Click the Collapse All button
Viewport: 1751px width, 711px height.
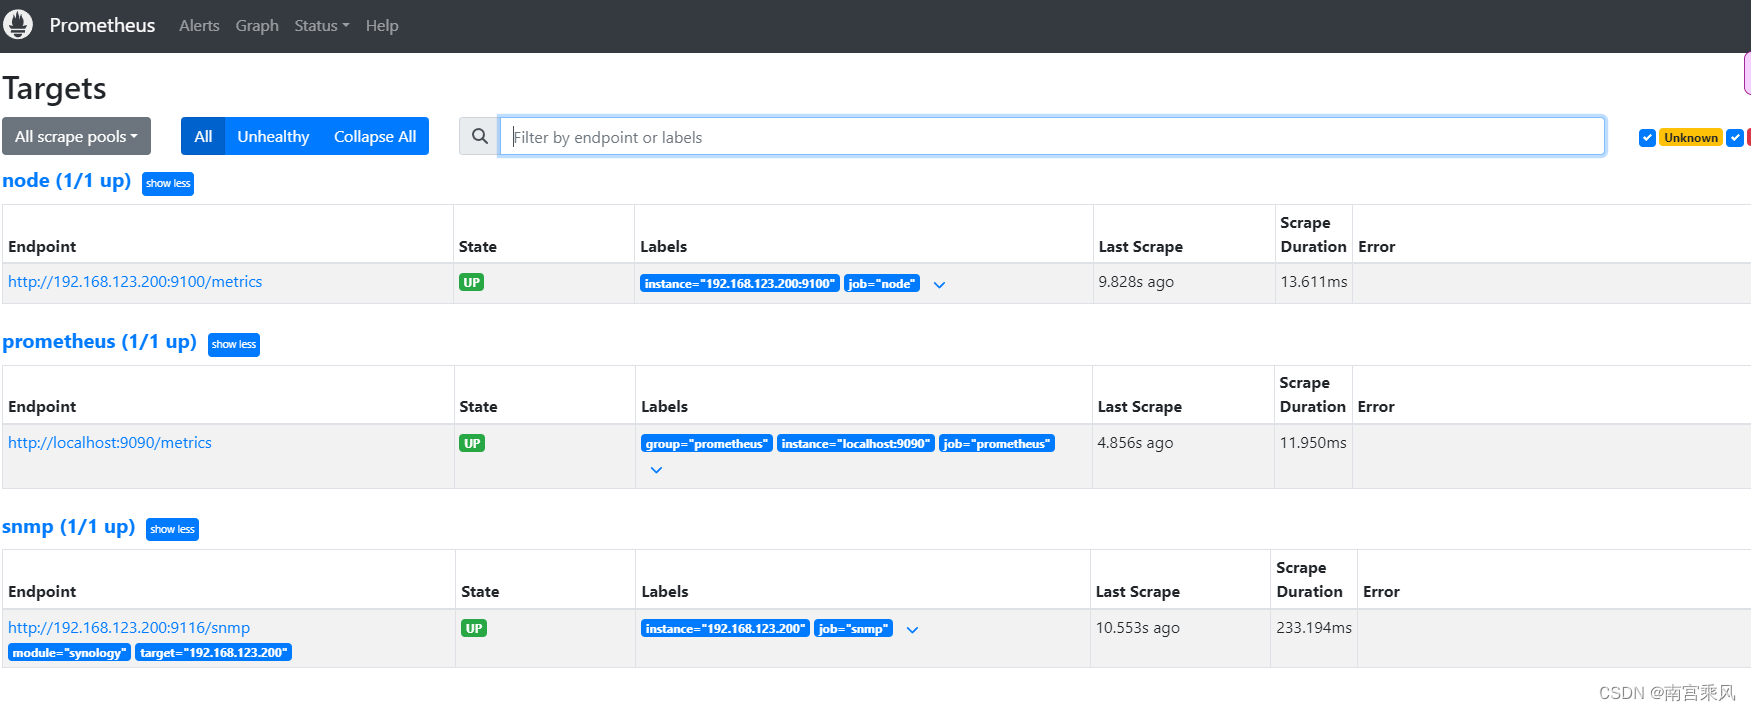[x=375, y=137]
